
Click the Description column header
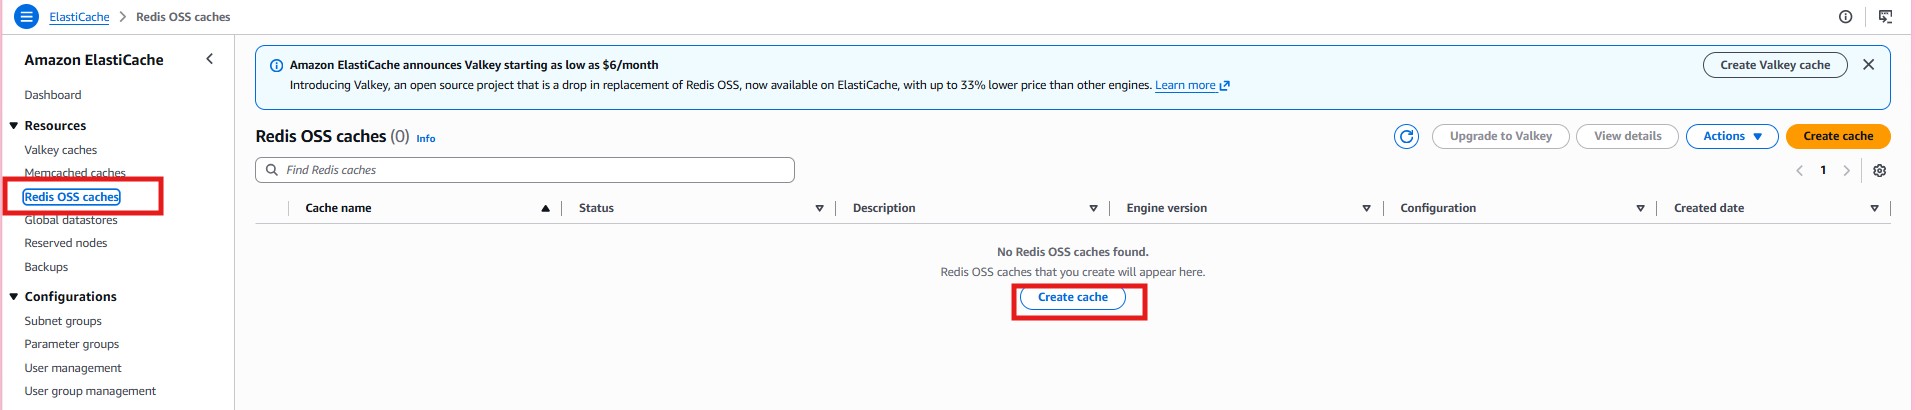884,208
